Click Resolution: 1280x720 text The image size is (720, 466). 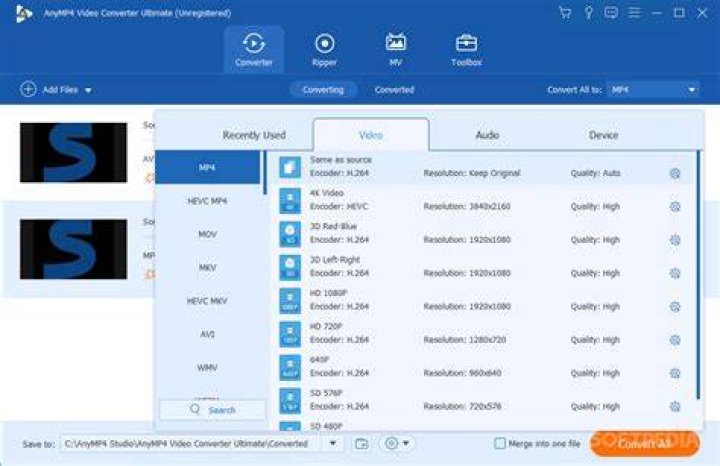point(464,340)
